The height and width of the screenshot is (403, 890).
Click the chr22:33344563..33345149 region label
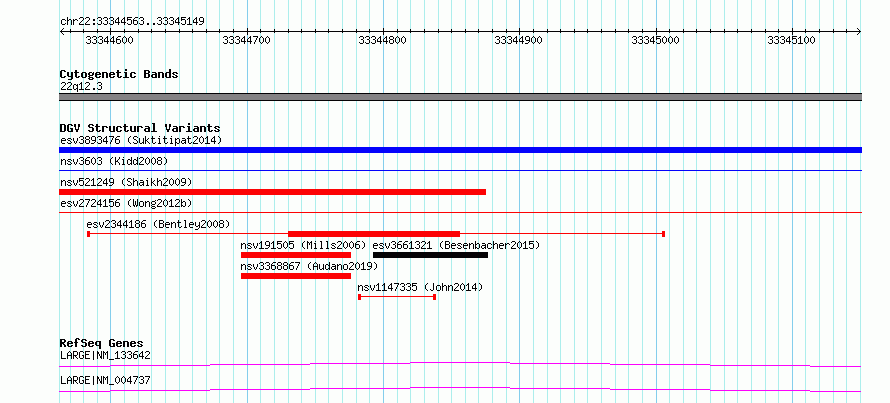[132, 22]
